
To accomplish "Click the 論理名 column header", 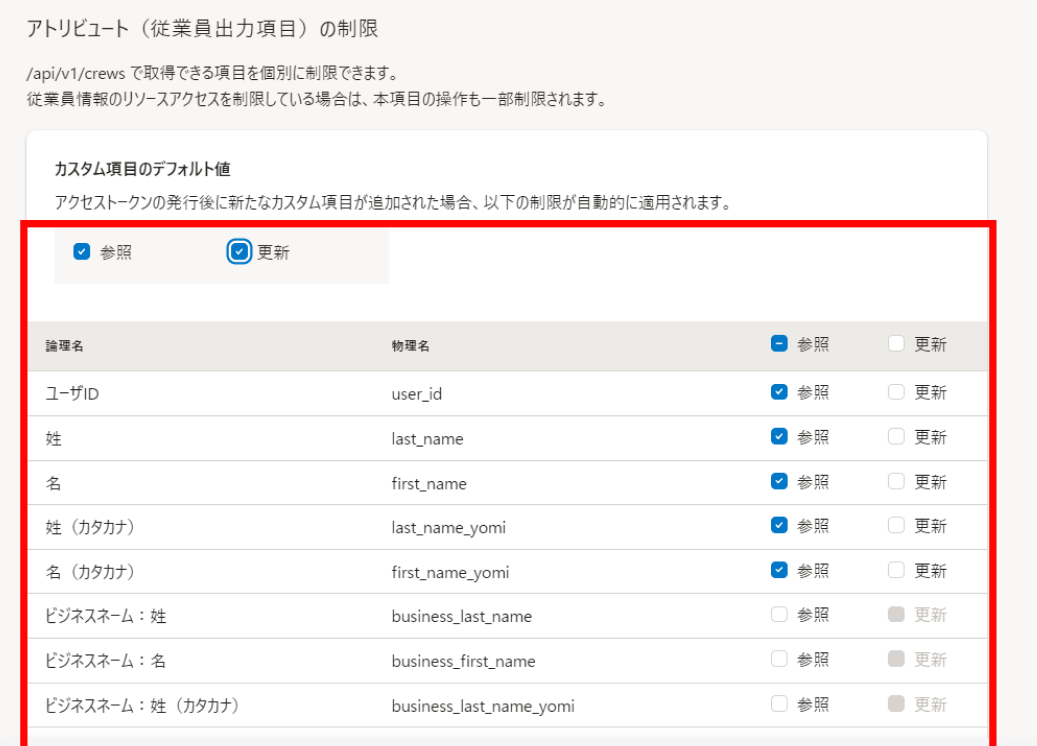I will pos(64,346).
